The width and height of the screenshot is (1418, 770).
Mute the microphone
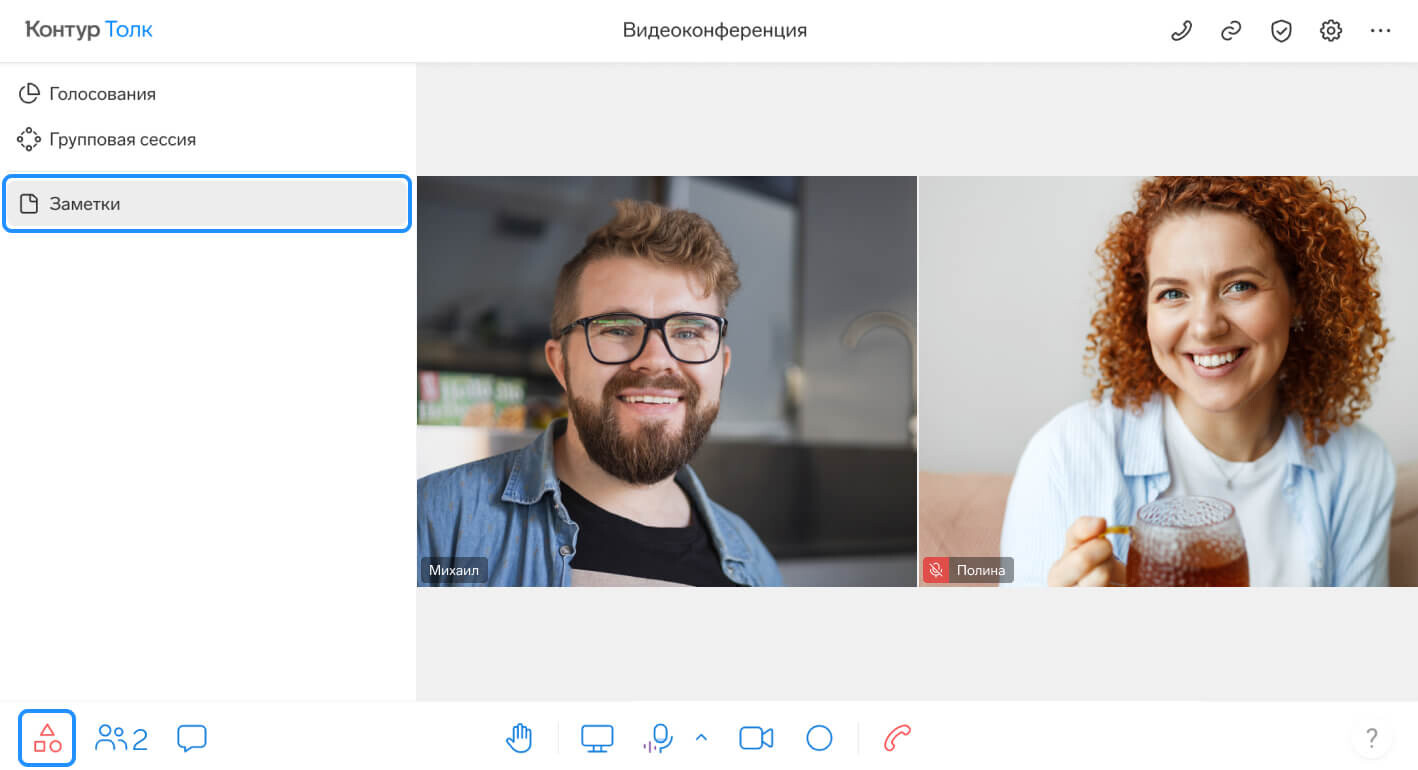[657, 739]
